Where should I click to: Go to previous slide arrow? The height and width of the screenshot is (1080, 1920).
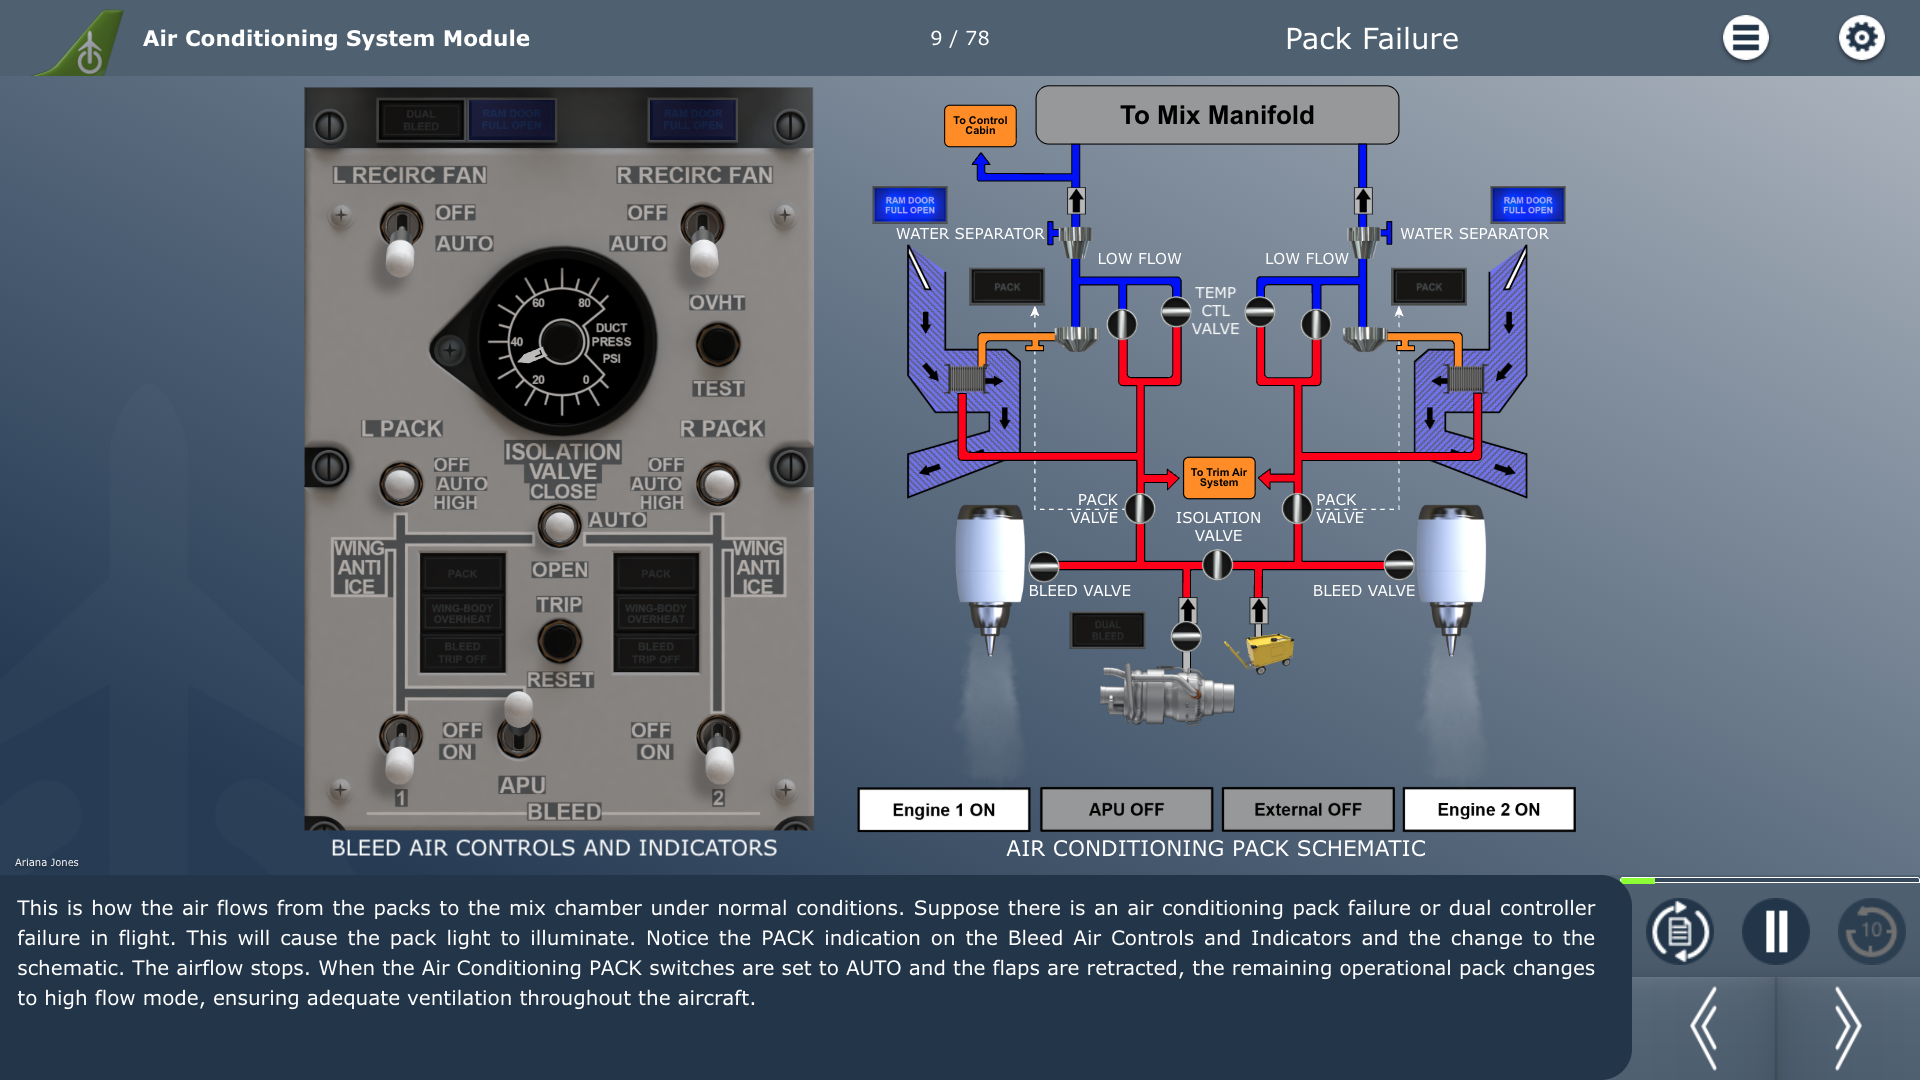pos(1705,1028)
